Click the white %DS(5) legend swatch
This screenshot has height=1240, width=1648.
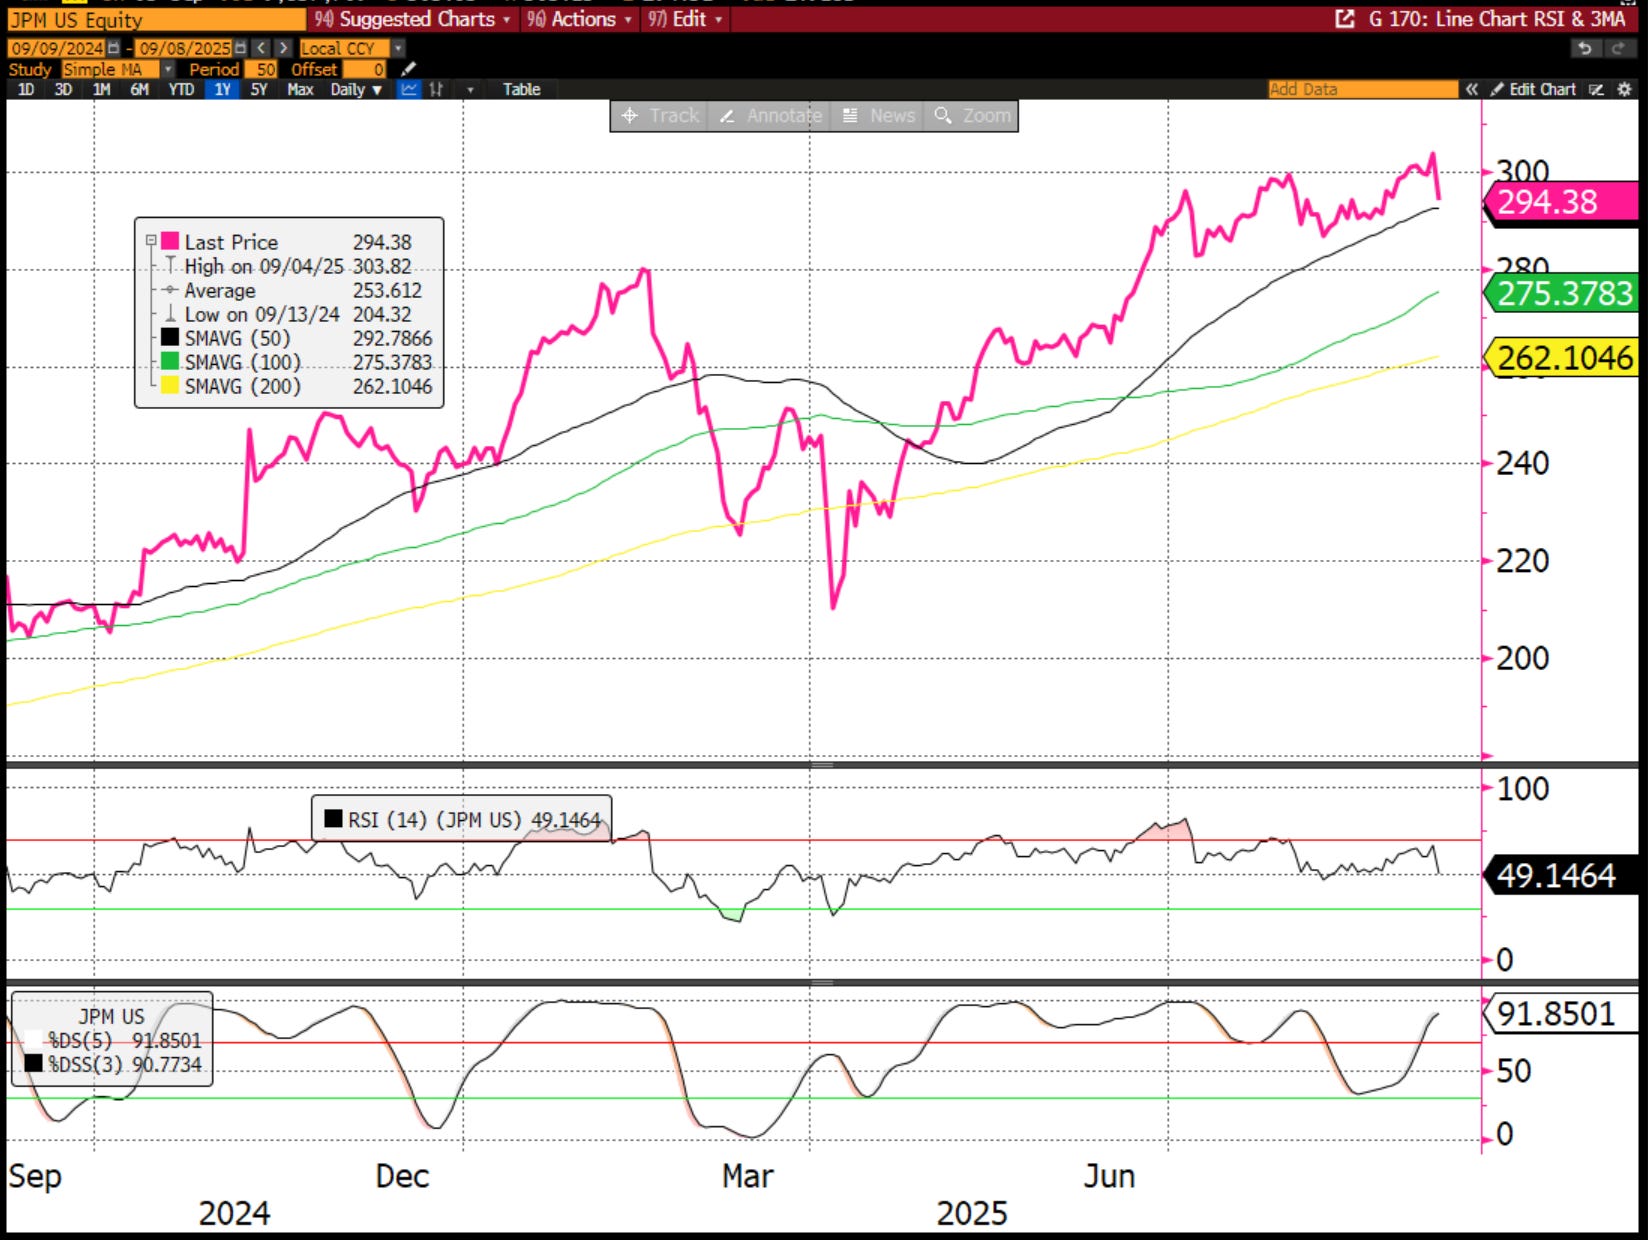(x=34, y=1040)
